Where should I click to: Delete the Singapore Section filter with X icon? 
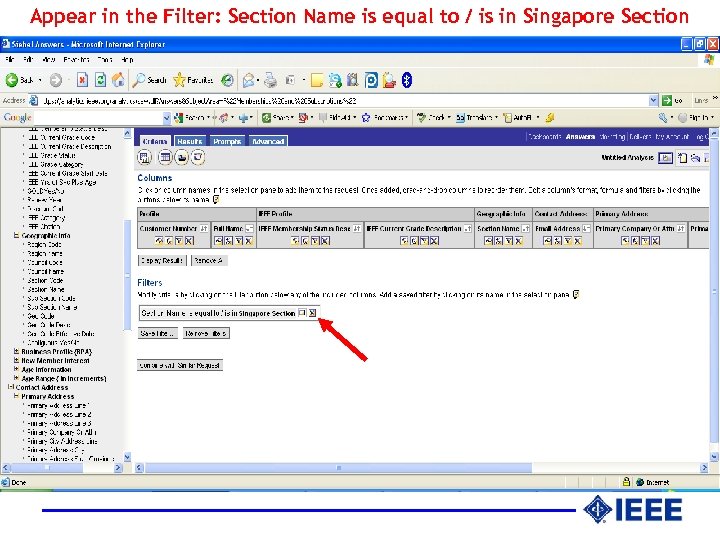[312, 313]
